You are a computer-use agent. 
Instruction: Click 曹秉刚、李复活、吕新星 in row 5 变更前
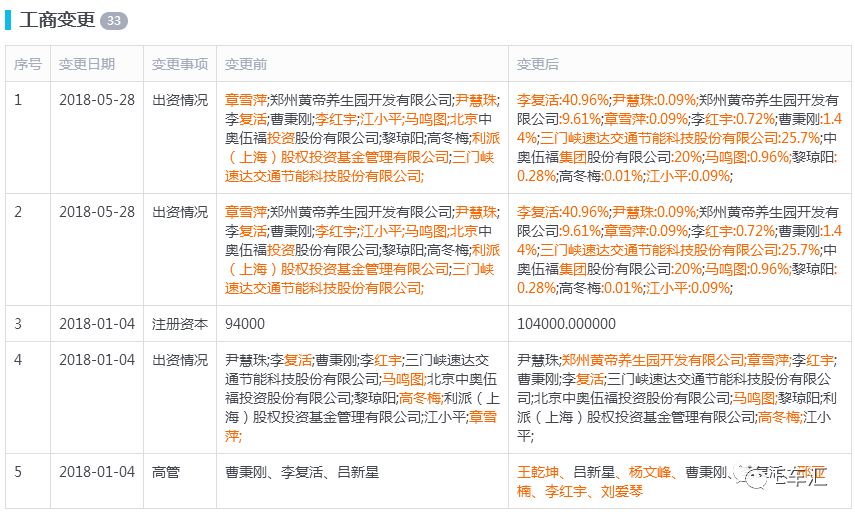pyautogui.click(x=302, y=472)
